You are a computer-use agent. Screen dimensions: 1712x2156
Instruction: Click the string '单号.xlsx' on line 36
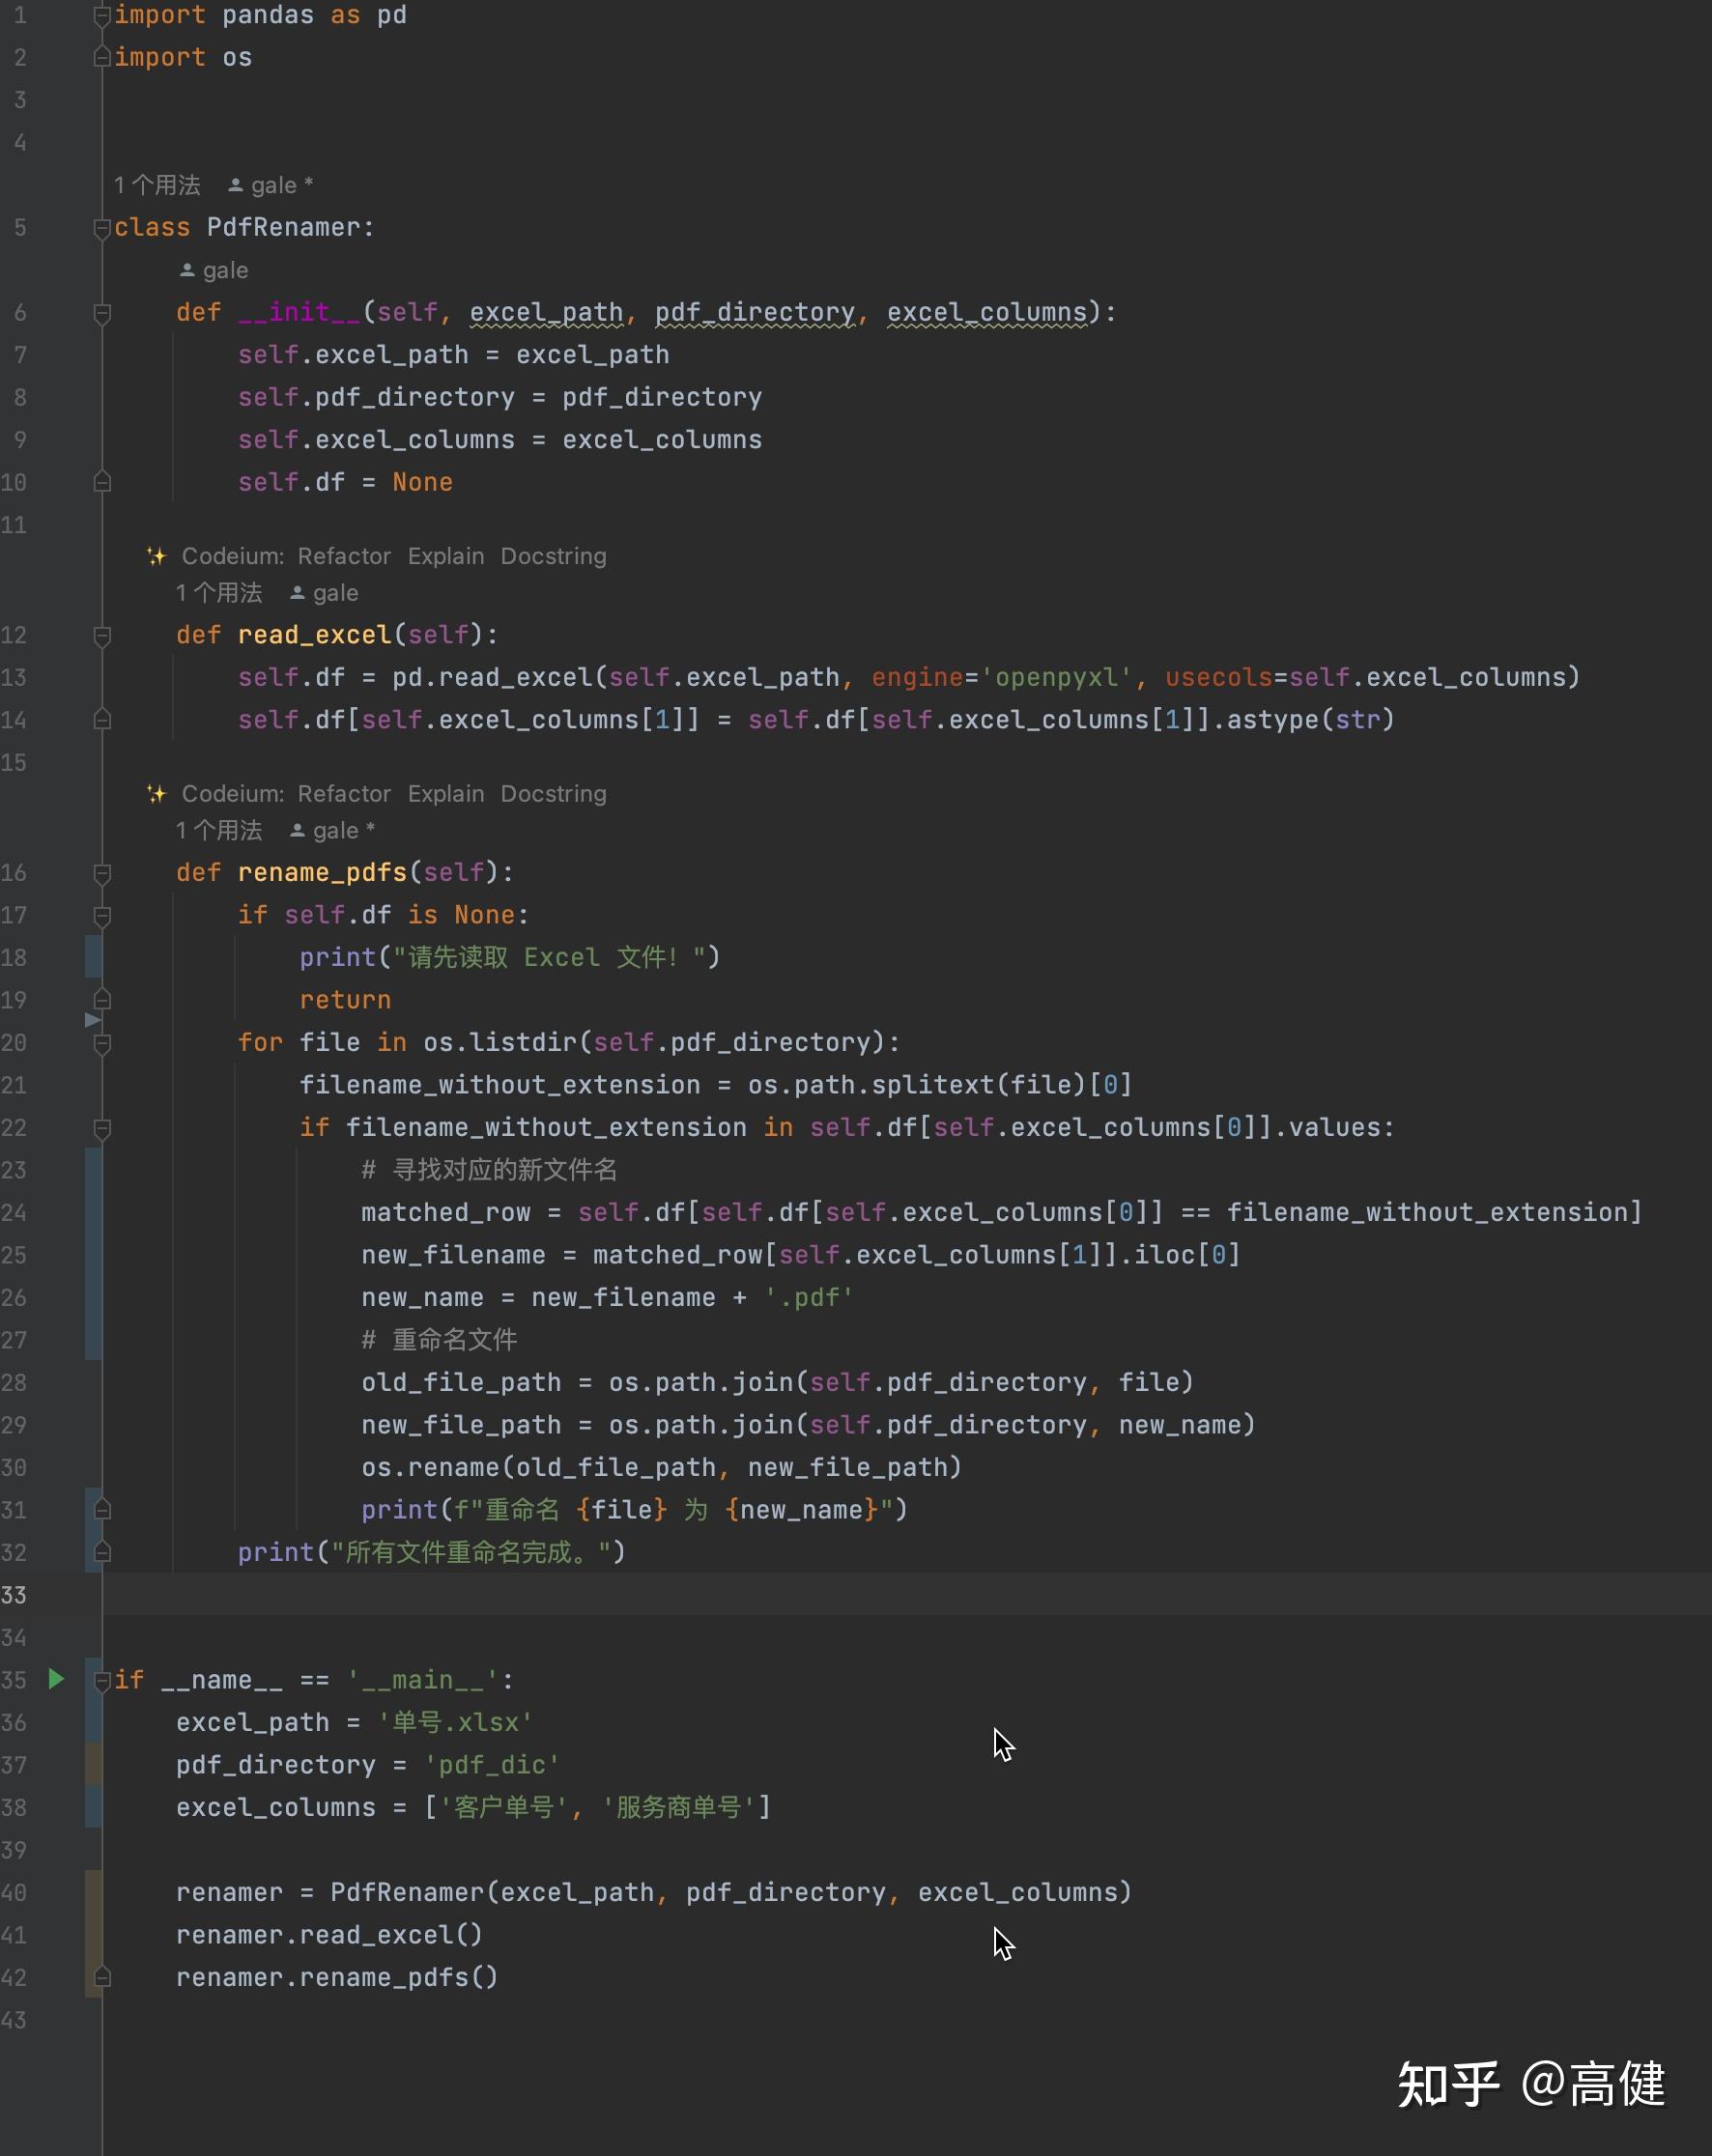coord(455,1723)
